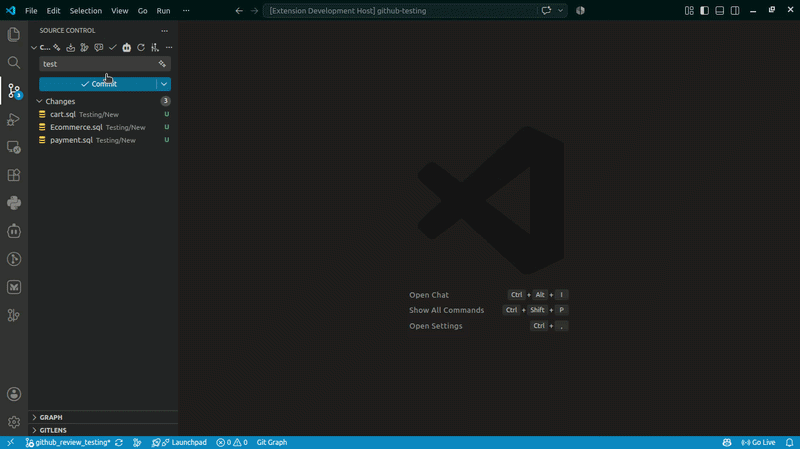Viewport: 800px width, 449px height.
Task: Open Source Control view with badge 3
Action: click(14, 91)
